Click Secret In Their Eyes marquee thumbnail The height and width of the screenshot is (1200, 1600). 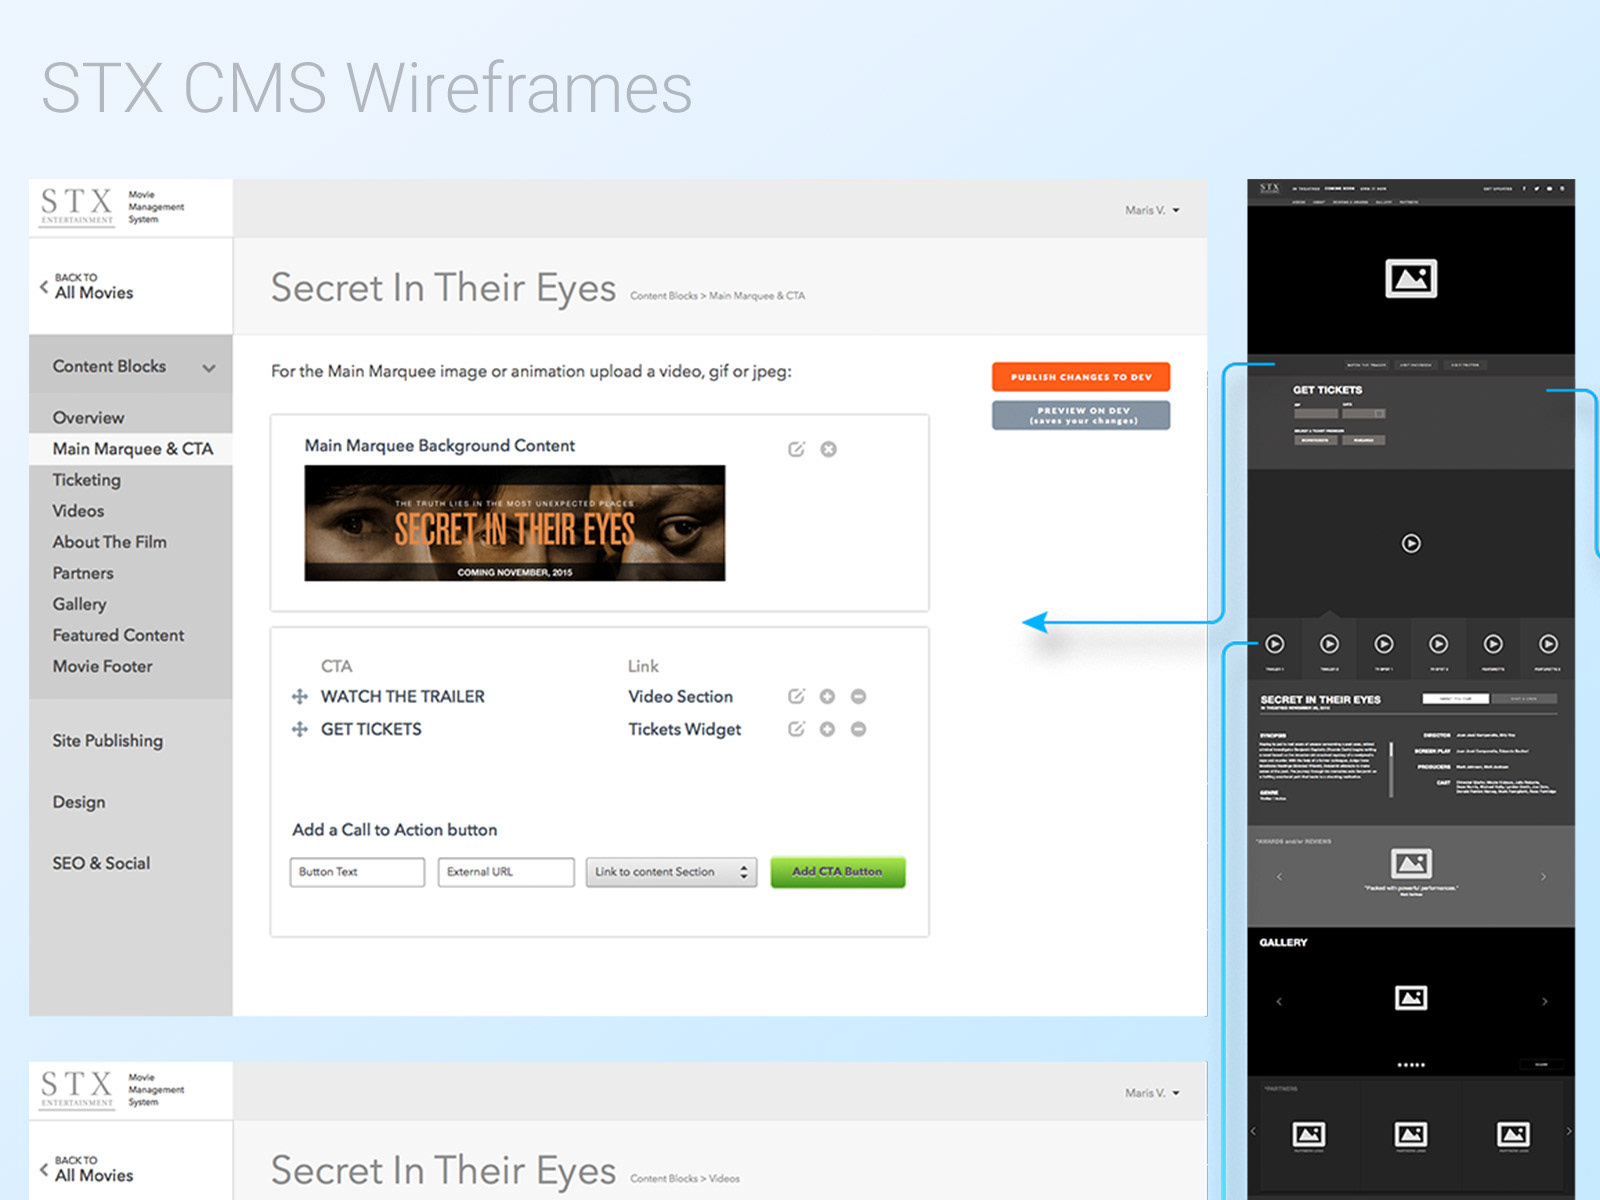point(515,523)
